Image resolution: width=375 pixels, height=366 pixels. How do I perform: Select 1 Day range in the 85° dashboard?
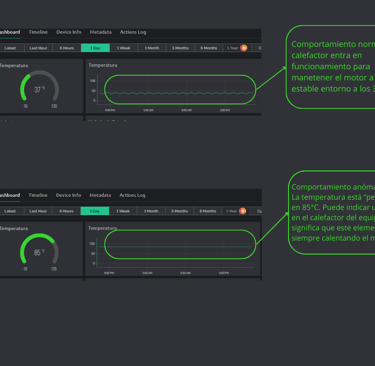coord(95,211)
